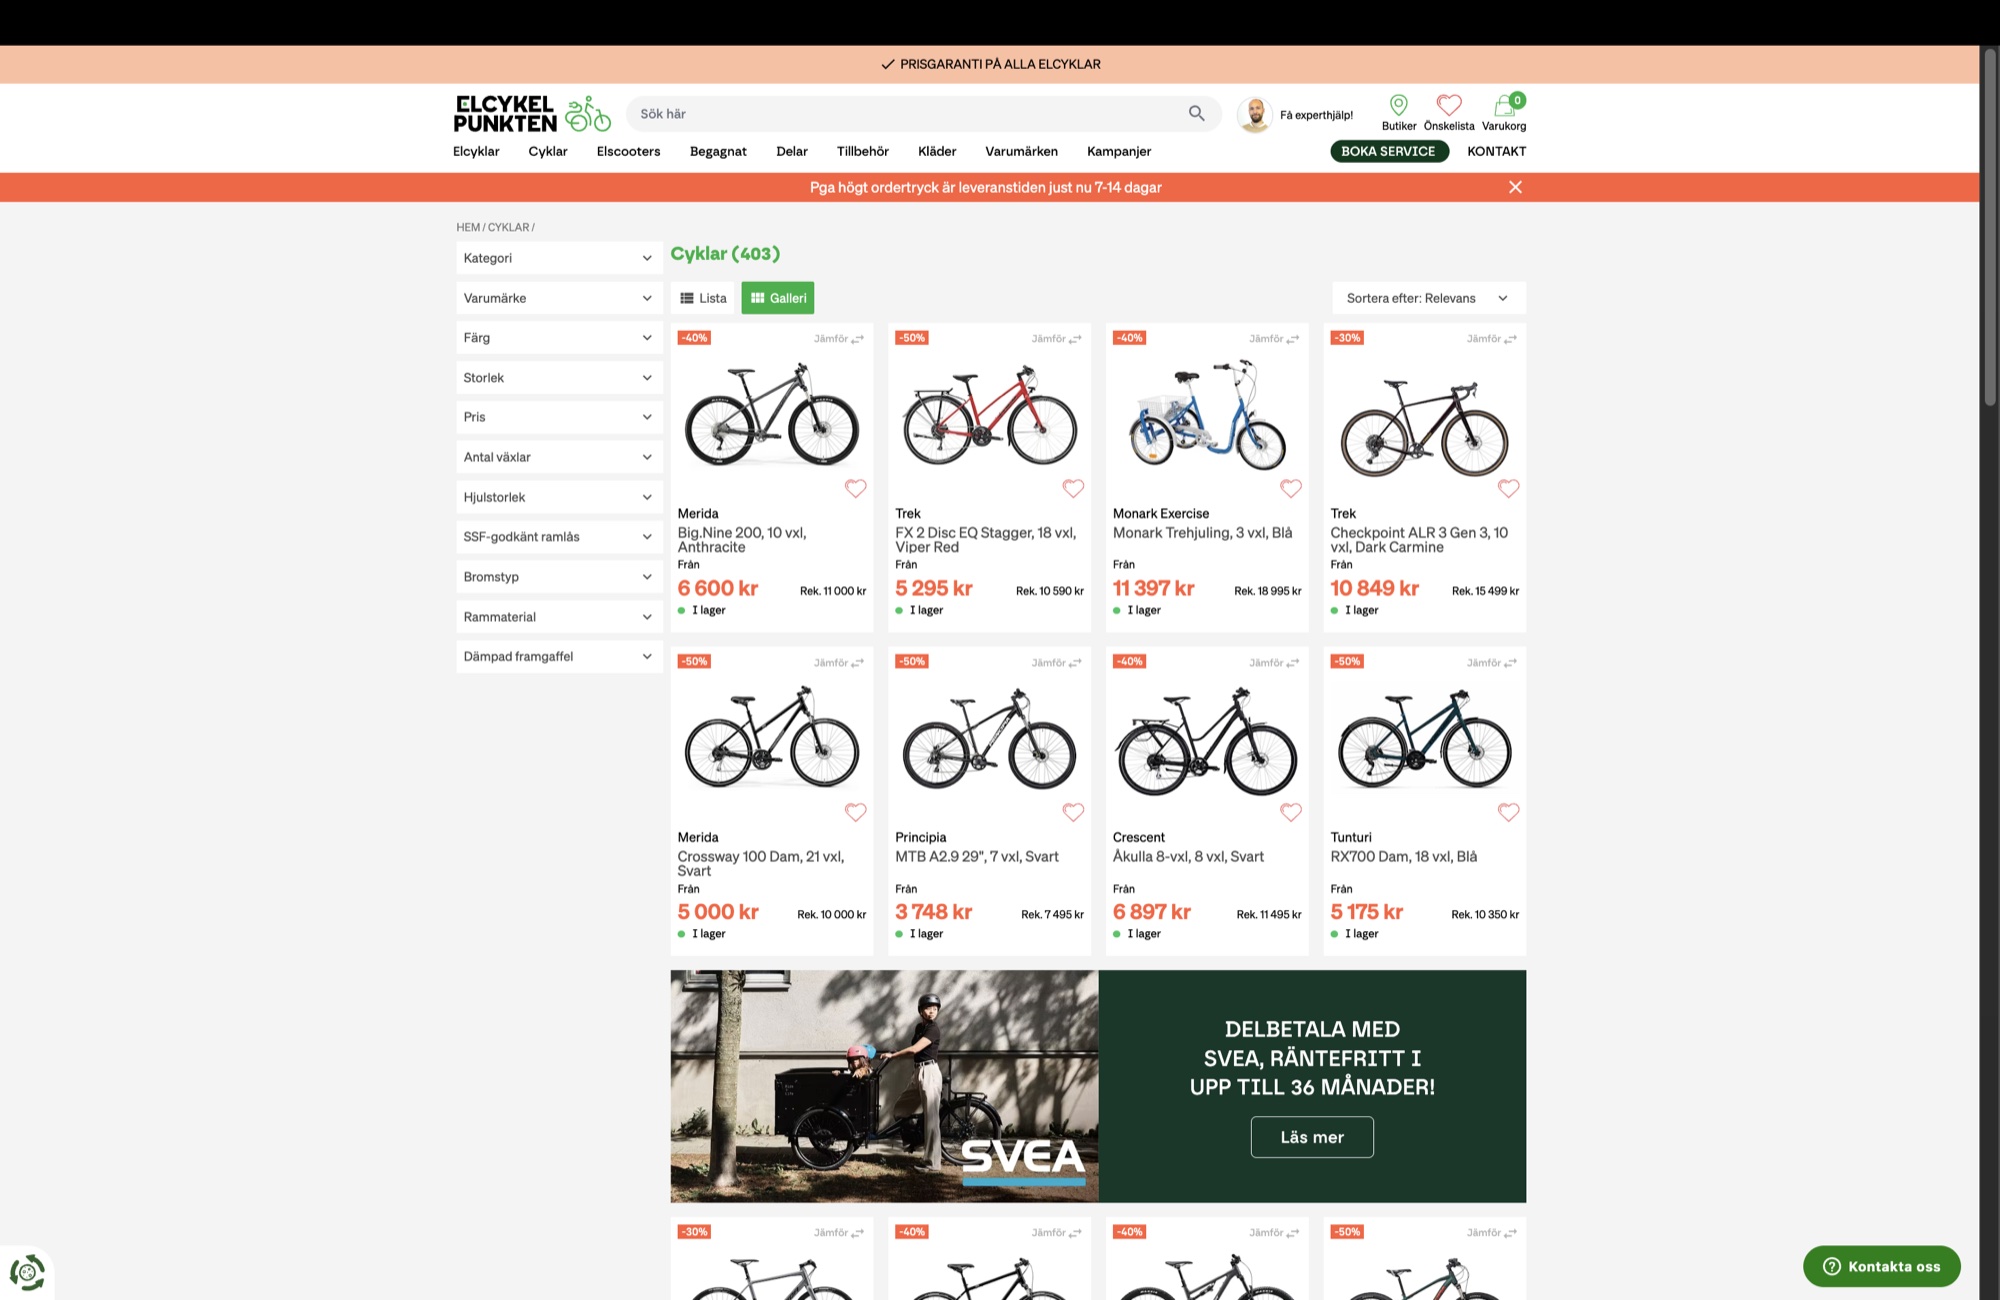Screen dimensions: 2000x1300
Task: Open the Sortera efter Relevans dropdown
Action: [1428, 298]
